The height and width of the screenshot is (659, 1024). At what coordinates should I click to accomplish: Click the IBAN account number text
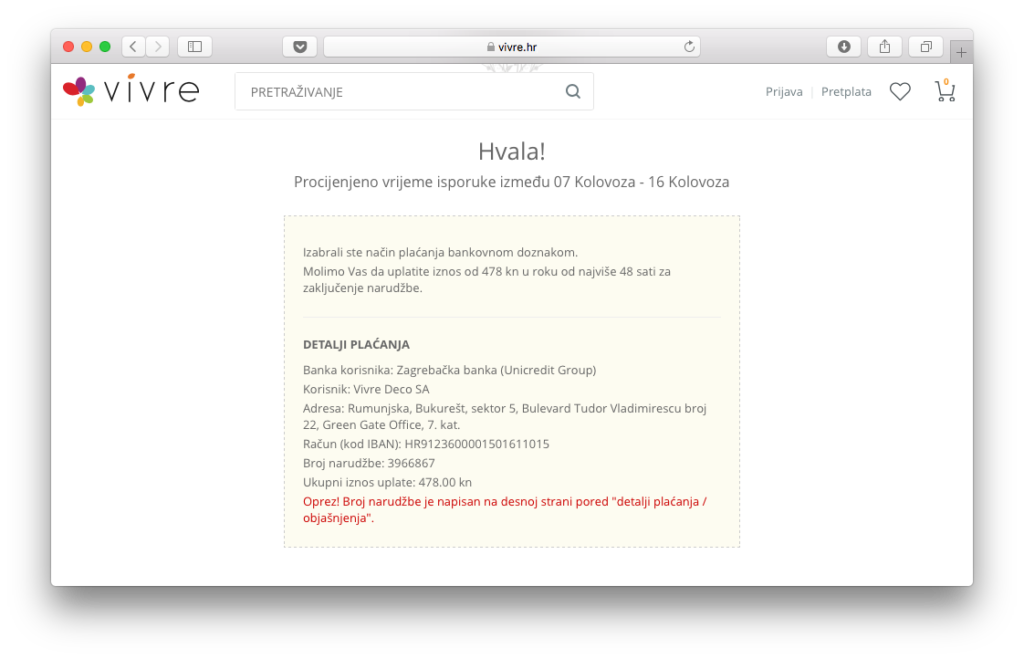pyautogui.click(x=477, y=444)
